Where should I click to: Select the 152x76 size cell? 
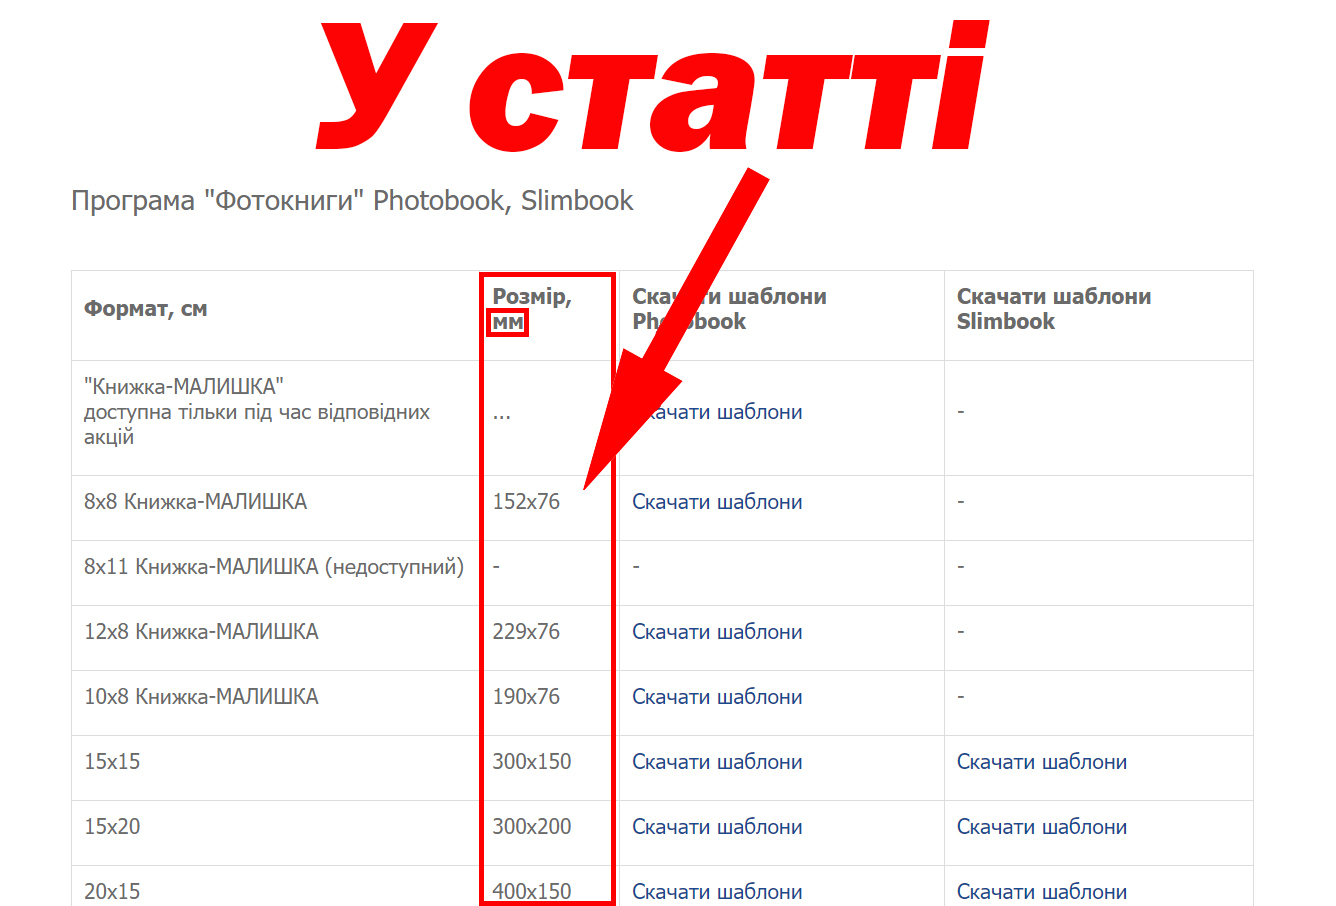[526, 502]
